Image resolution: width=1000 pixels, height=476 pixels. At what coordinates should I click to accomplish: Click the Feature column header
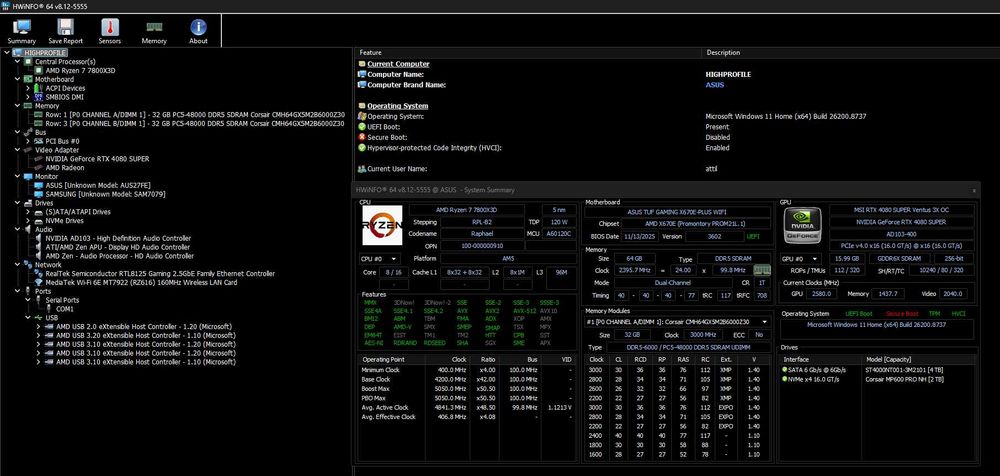click(x=529, y=52)
